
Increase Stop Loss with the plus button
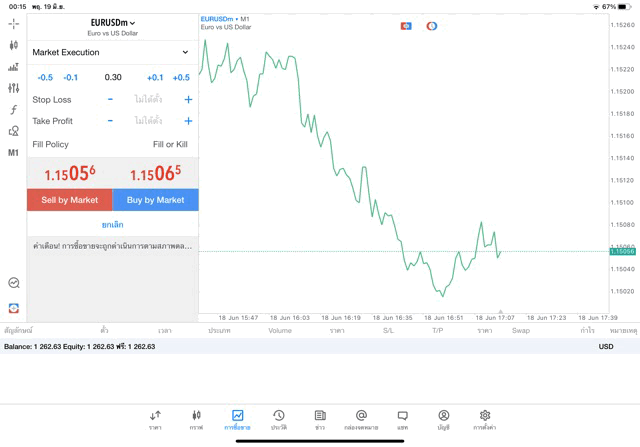pos(188,100)
